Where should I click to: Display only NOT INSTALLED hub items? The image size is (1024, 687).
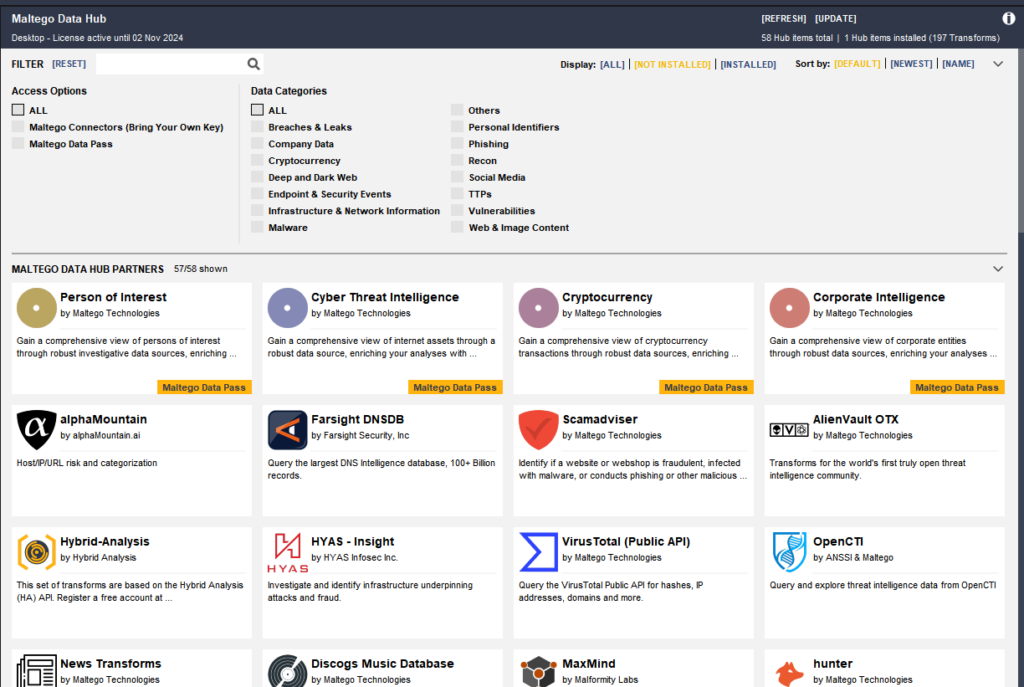click(x=672, y=64)
